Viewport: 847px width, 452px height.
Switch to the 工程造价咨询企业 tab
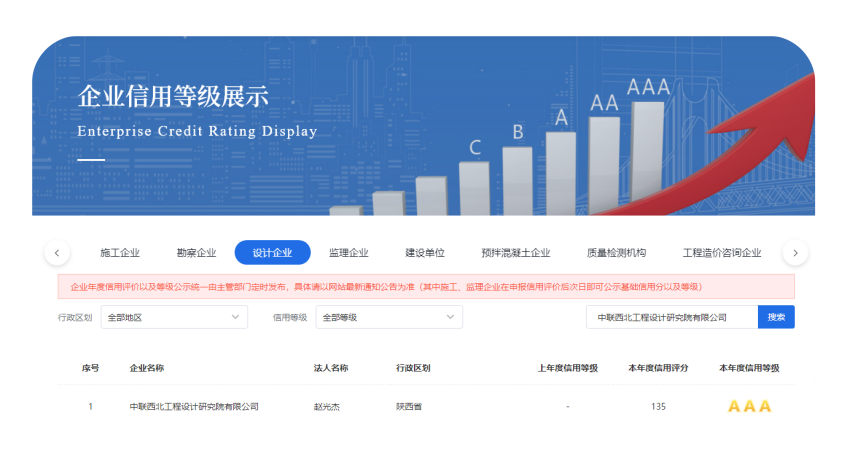[721, 253]
